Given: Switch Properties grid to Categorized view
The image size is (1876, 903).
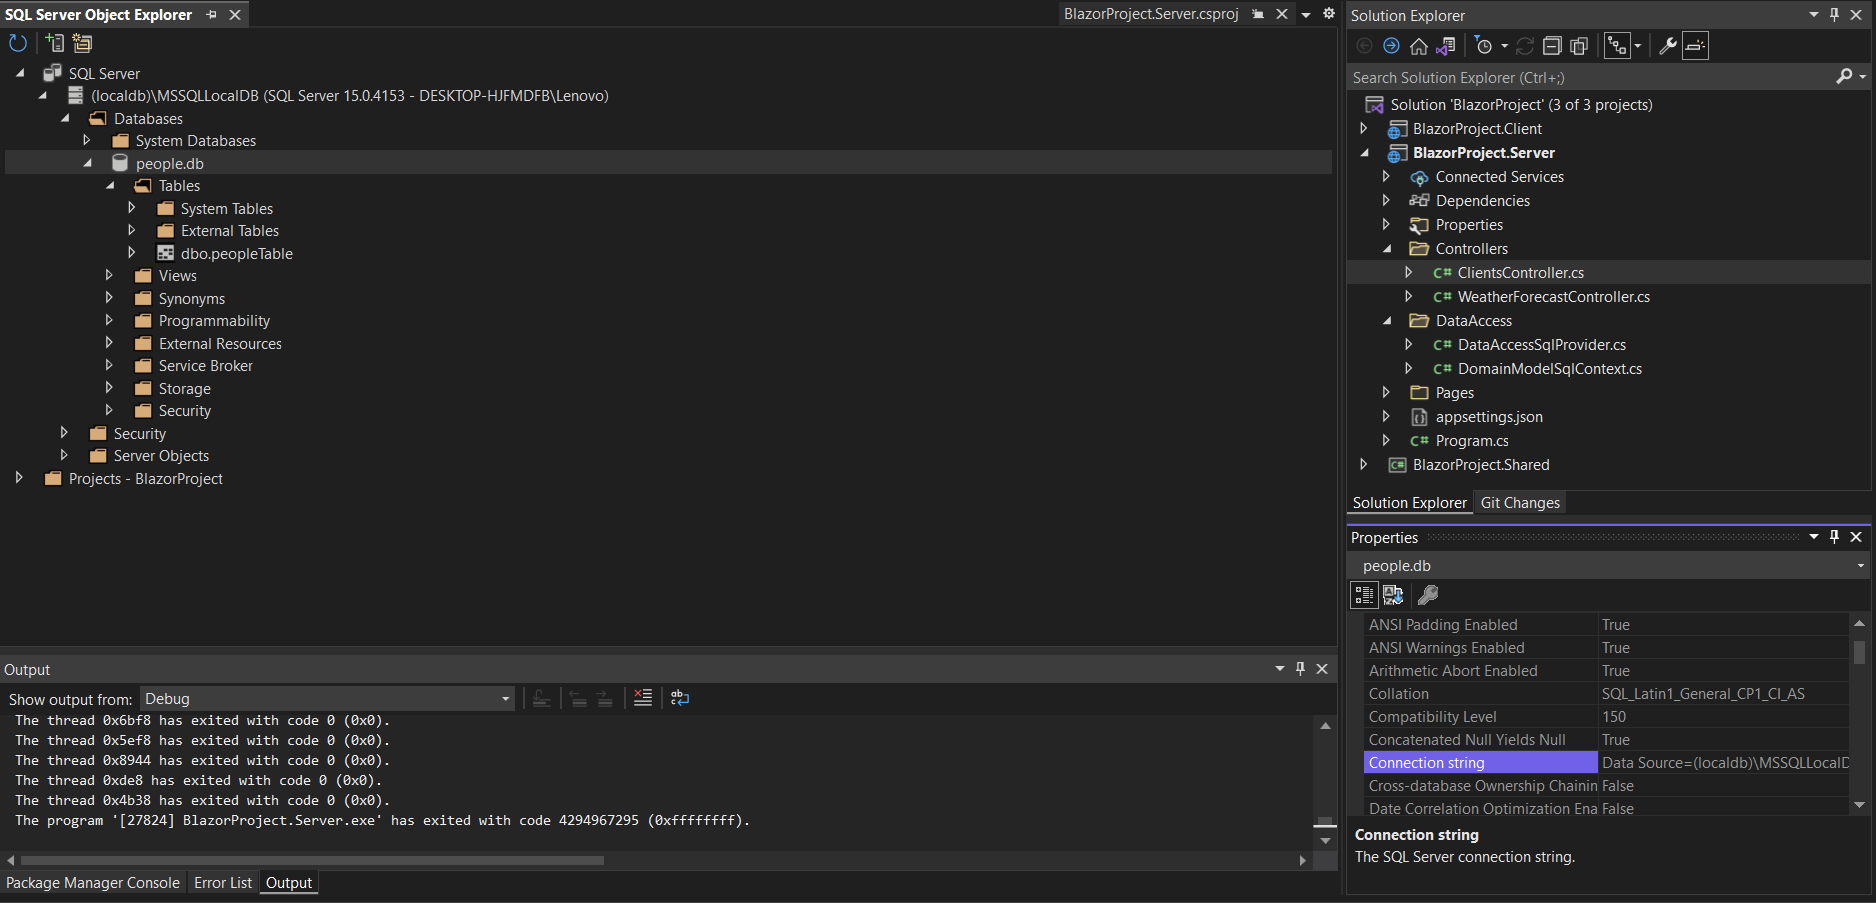Looking at the screenshot, I should tap(1364, 595).
